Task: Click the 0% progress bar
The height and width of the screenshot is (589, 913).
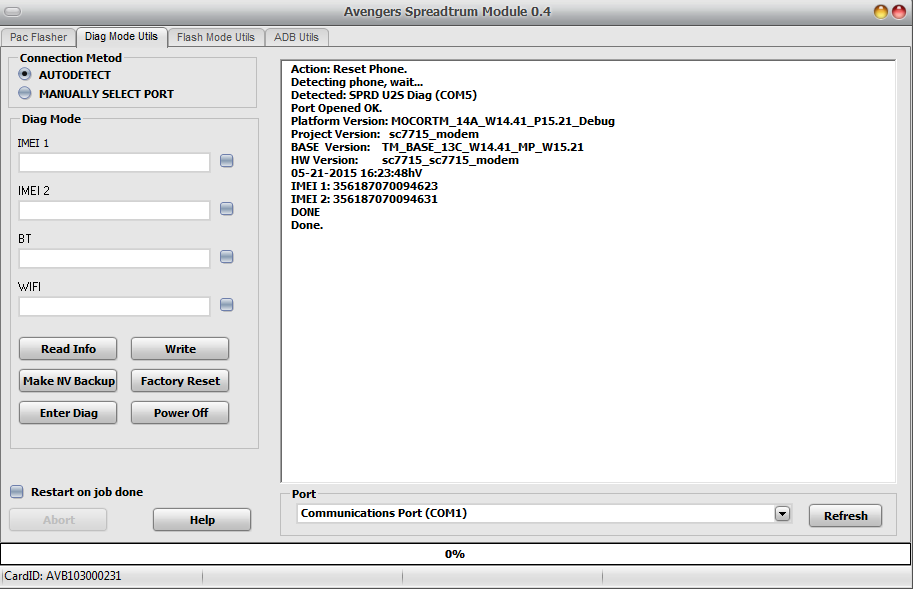Action: [455, 554]
